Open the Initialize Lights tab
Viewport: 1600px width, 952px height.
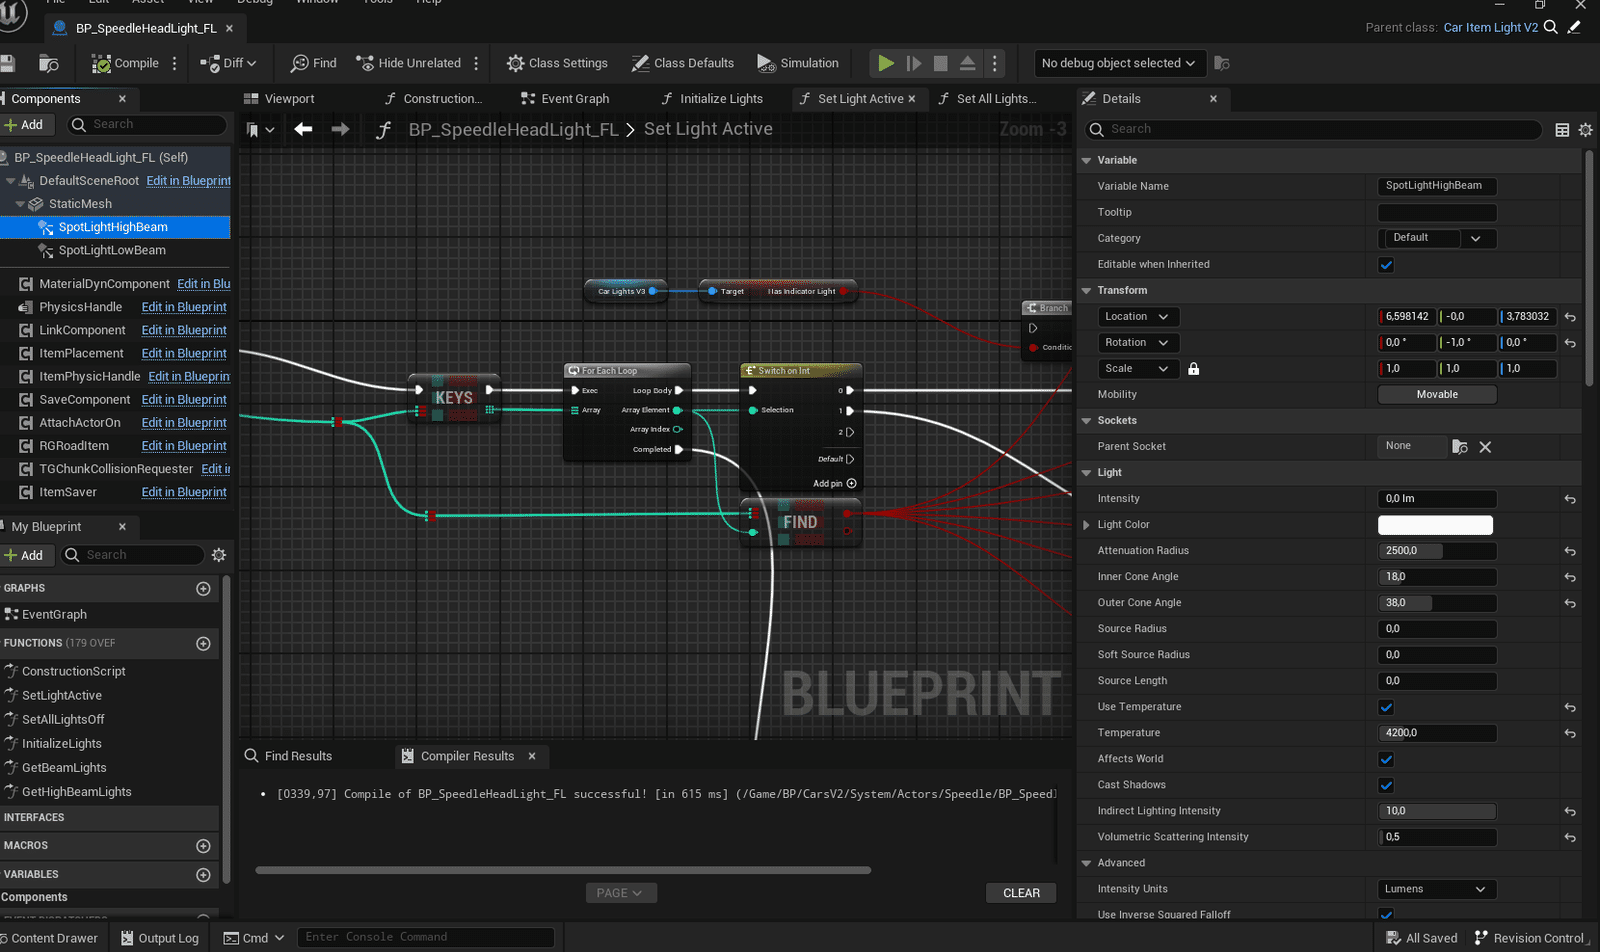pyautogui.click(x=712, y=99)
